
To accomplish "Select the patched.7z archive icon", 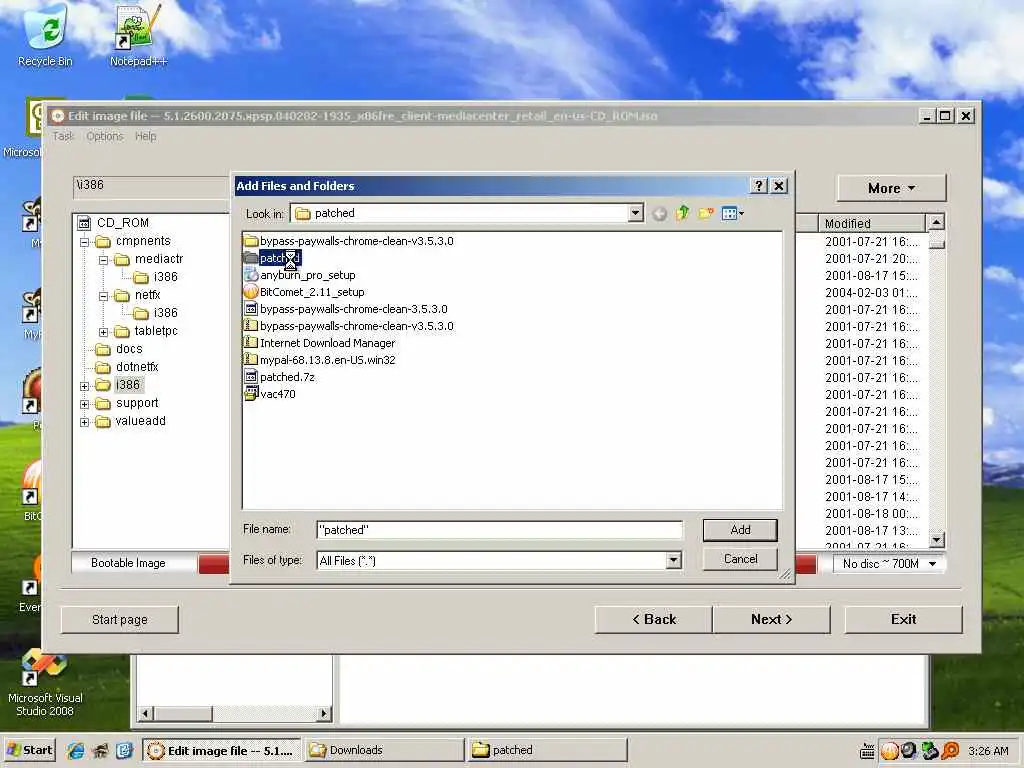I will click(x=251, y=377).
